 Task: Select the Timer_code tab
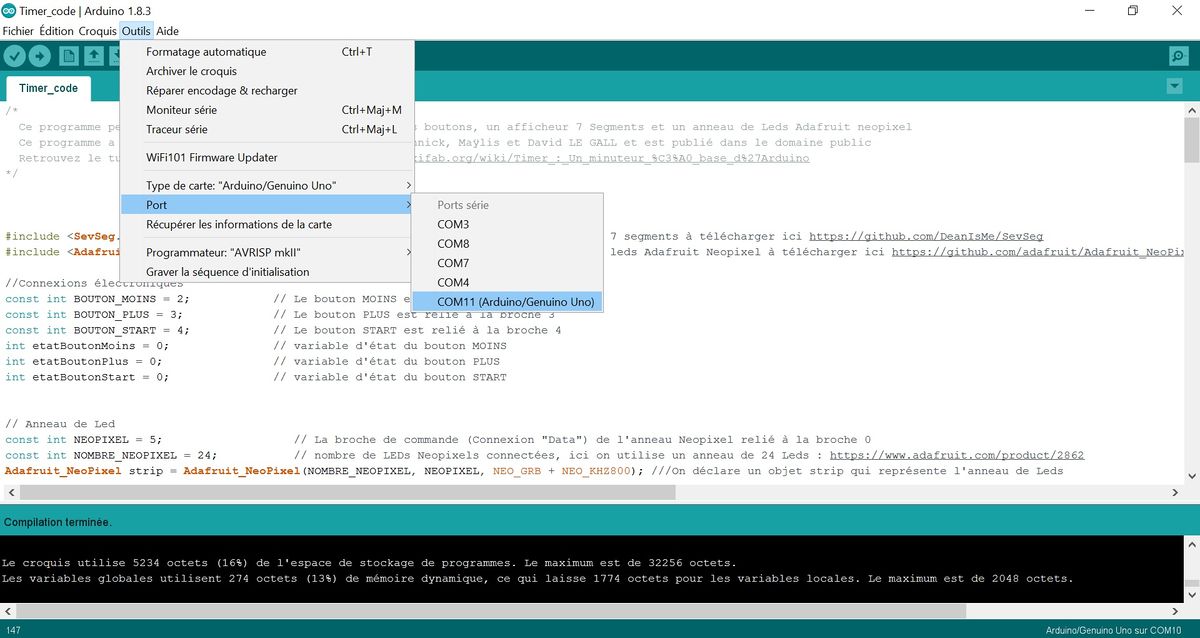coord(47,88)
